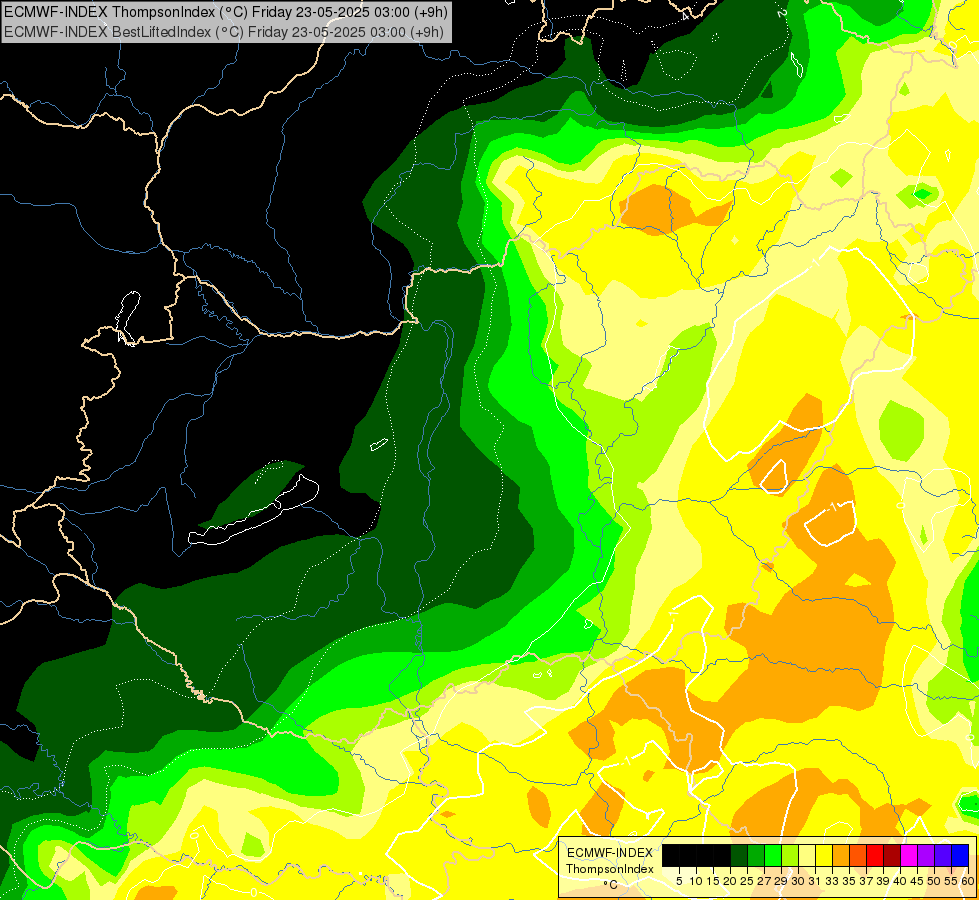Click the legend tick value 20
Screen dimensions: 979x900
pyautogui.click(x=730, y=881)
